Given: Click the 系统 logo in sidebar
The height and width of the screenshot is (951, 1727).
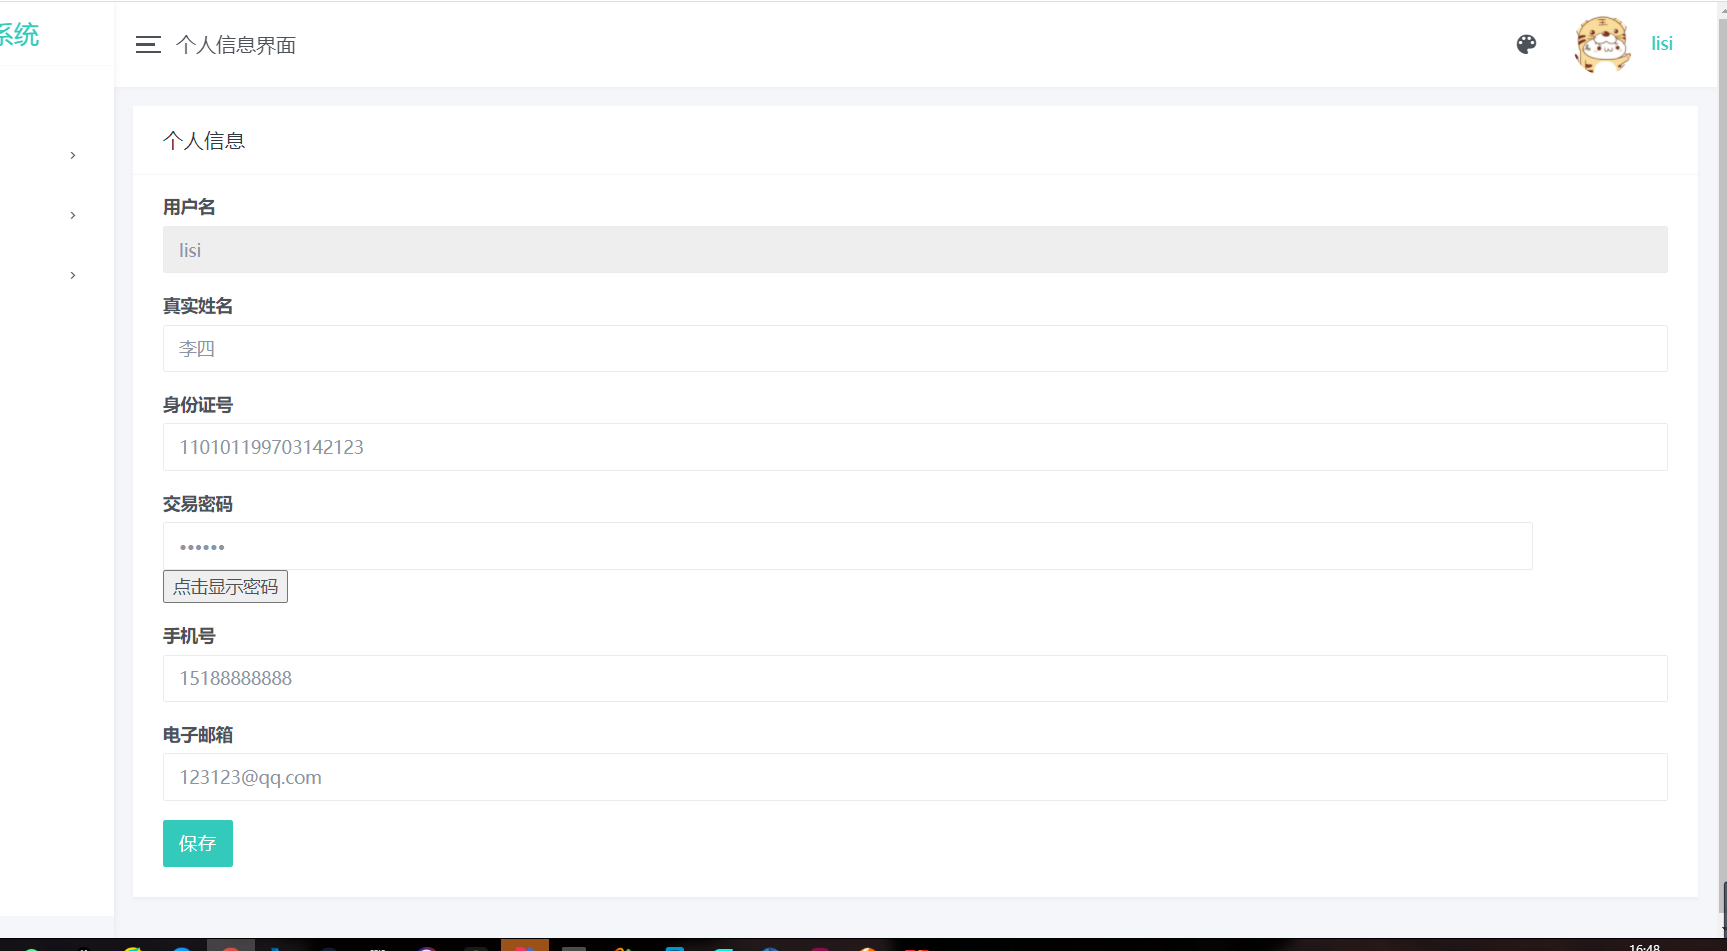Looking at the screenshot, I should pos(20,35).
